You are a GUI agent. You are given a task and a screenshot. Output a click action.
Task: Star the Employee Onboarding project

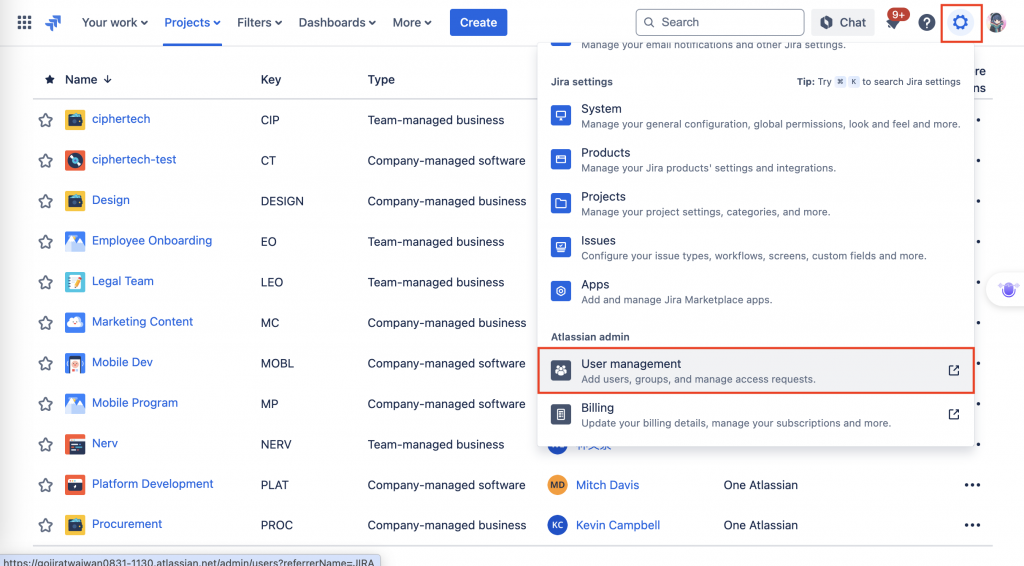[x=45, y=242]
